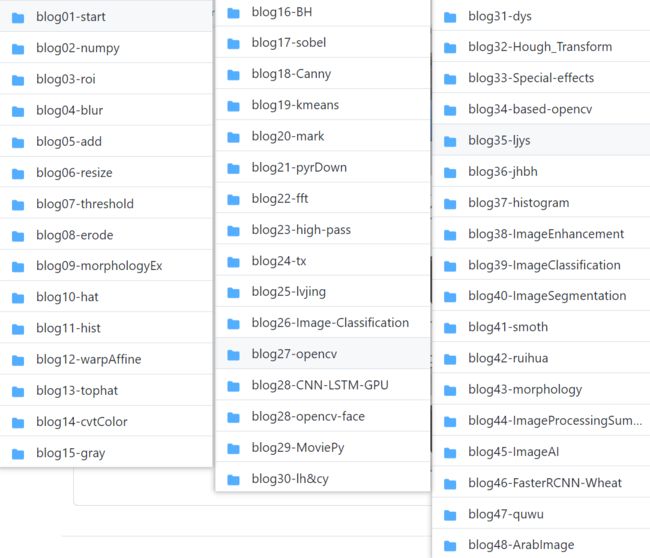Viewport: 650px width, 558px height.
Task: Open the blog06-resize folder
Action: (106, 172)
